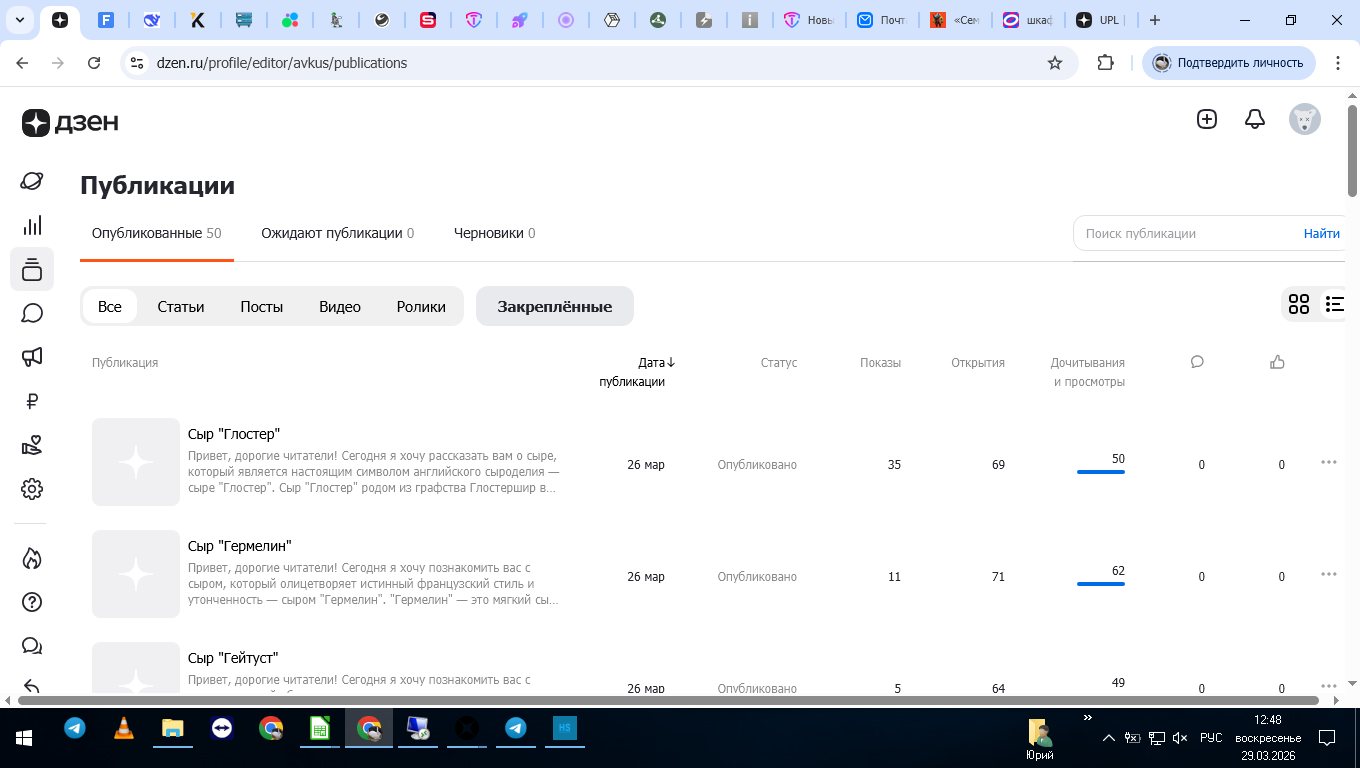1360x768 pixels.
Task: Launch VLC media player from taskbar
Action: tap(123, 728)
